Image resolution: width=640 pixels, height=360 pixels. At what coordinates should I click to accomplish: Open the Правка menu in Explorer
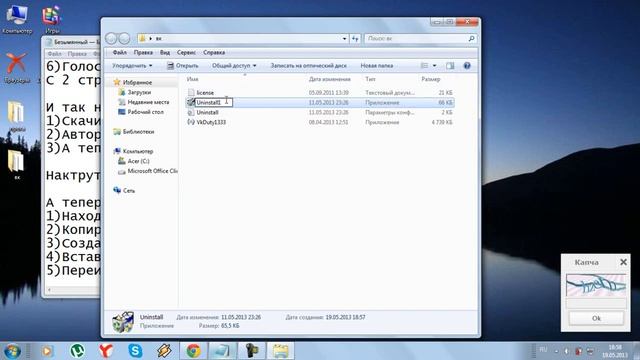143,52
